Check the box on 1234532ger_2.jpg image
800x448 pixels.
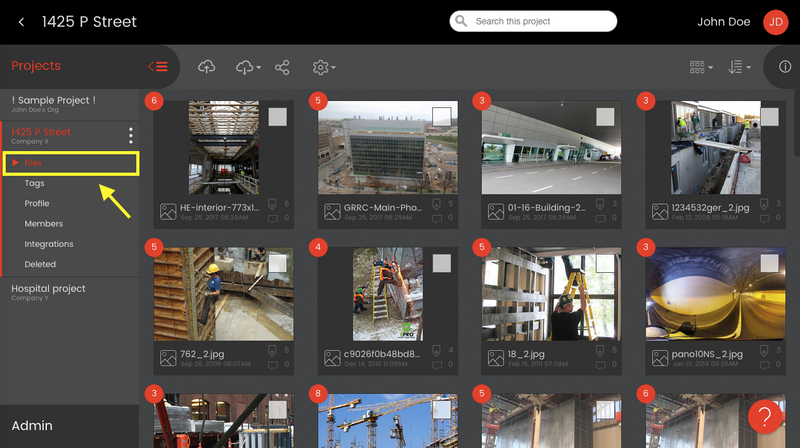click(x=769, y=117)
